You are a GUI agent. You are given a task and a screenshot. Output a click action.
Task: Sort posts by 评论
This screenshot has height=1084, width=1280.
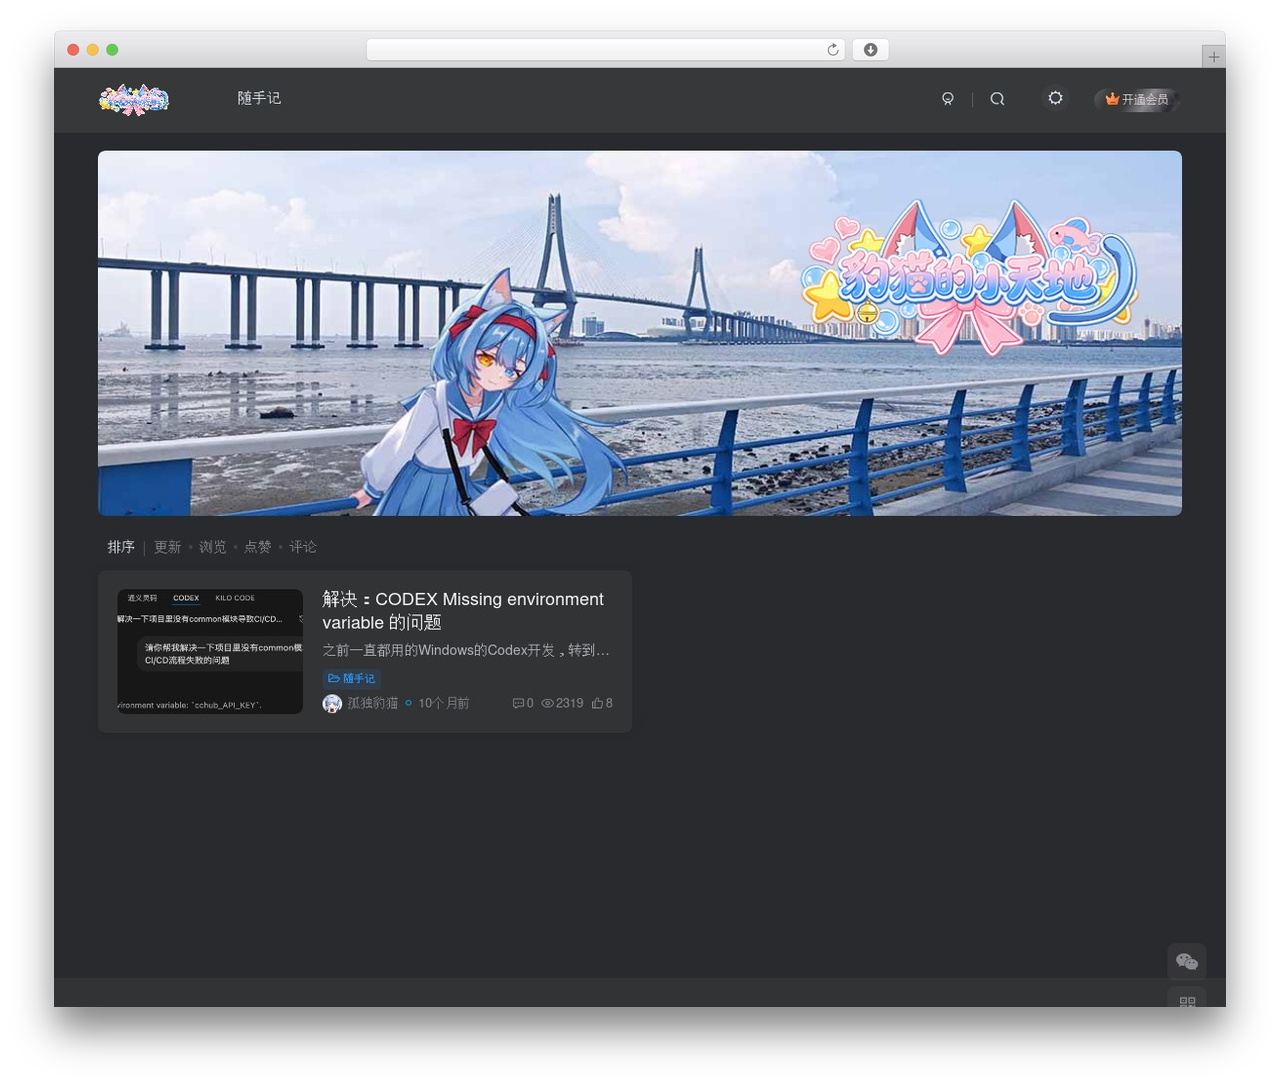pyautogui.click(x=302, y=547)
